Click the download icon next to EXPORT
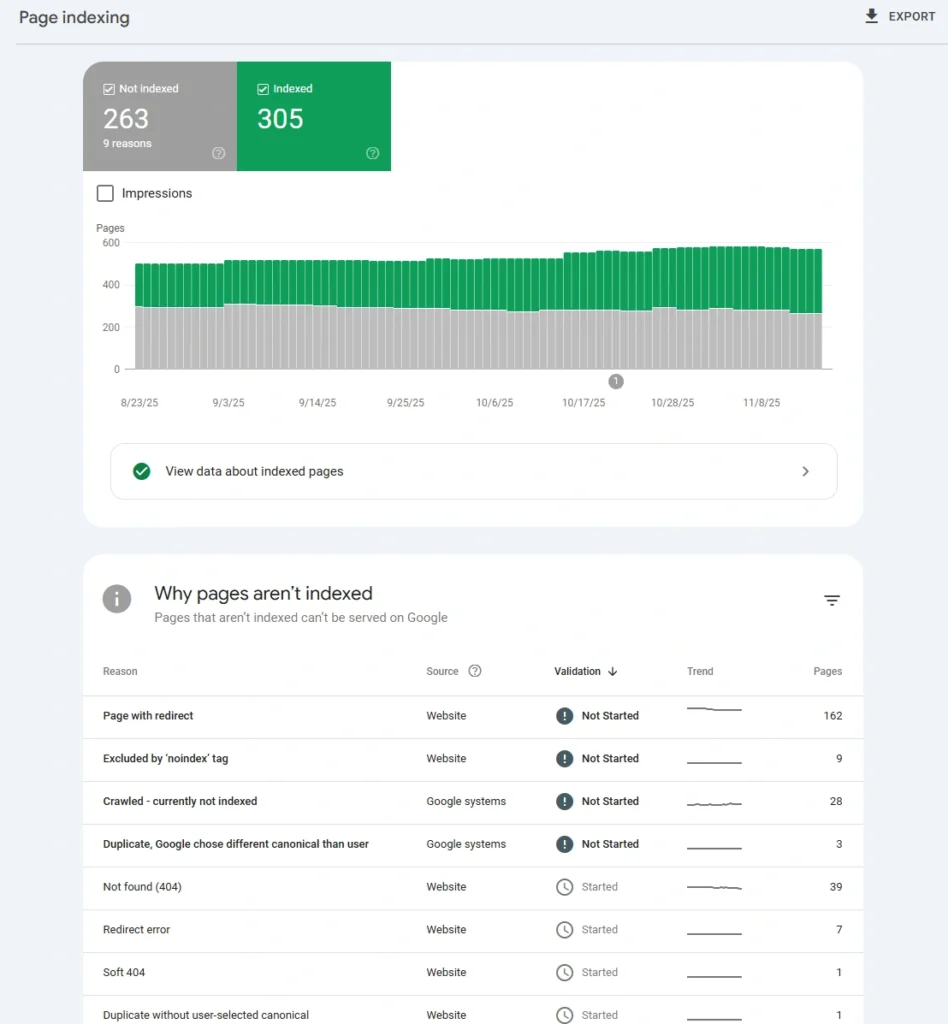Image resolution: width=948 pixels, height=1024 pixels. tap(874, 16)
